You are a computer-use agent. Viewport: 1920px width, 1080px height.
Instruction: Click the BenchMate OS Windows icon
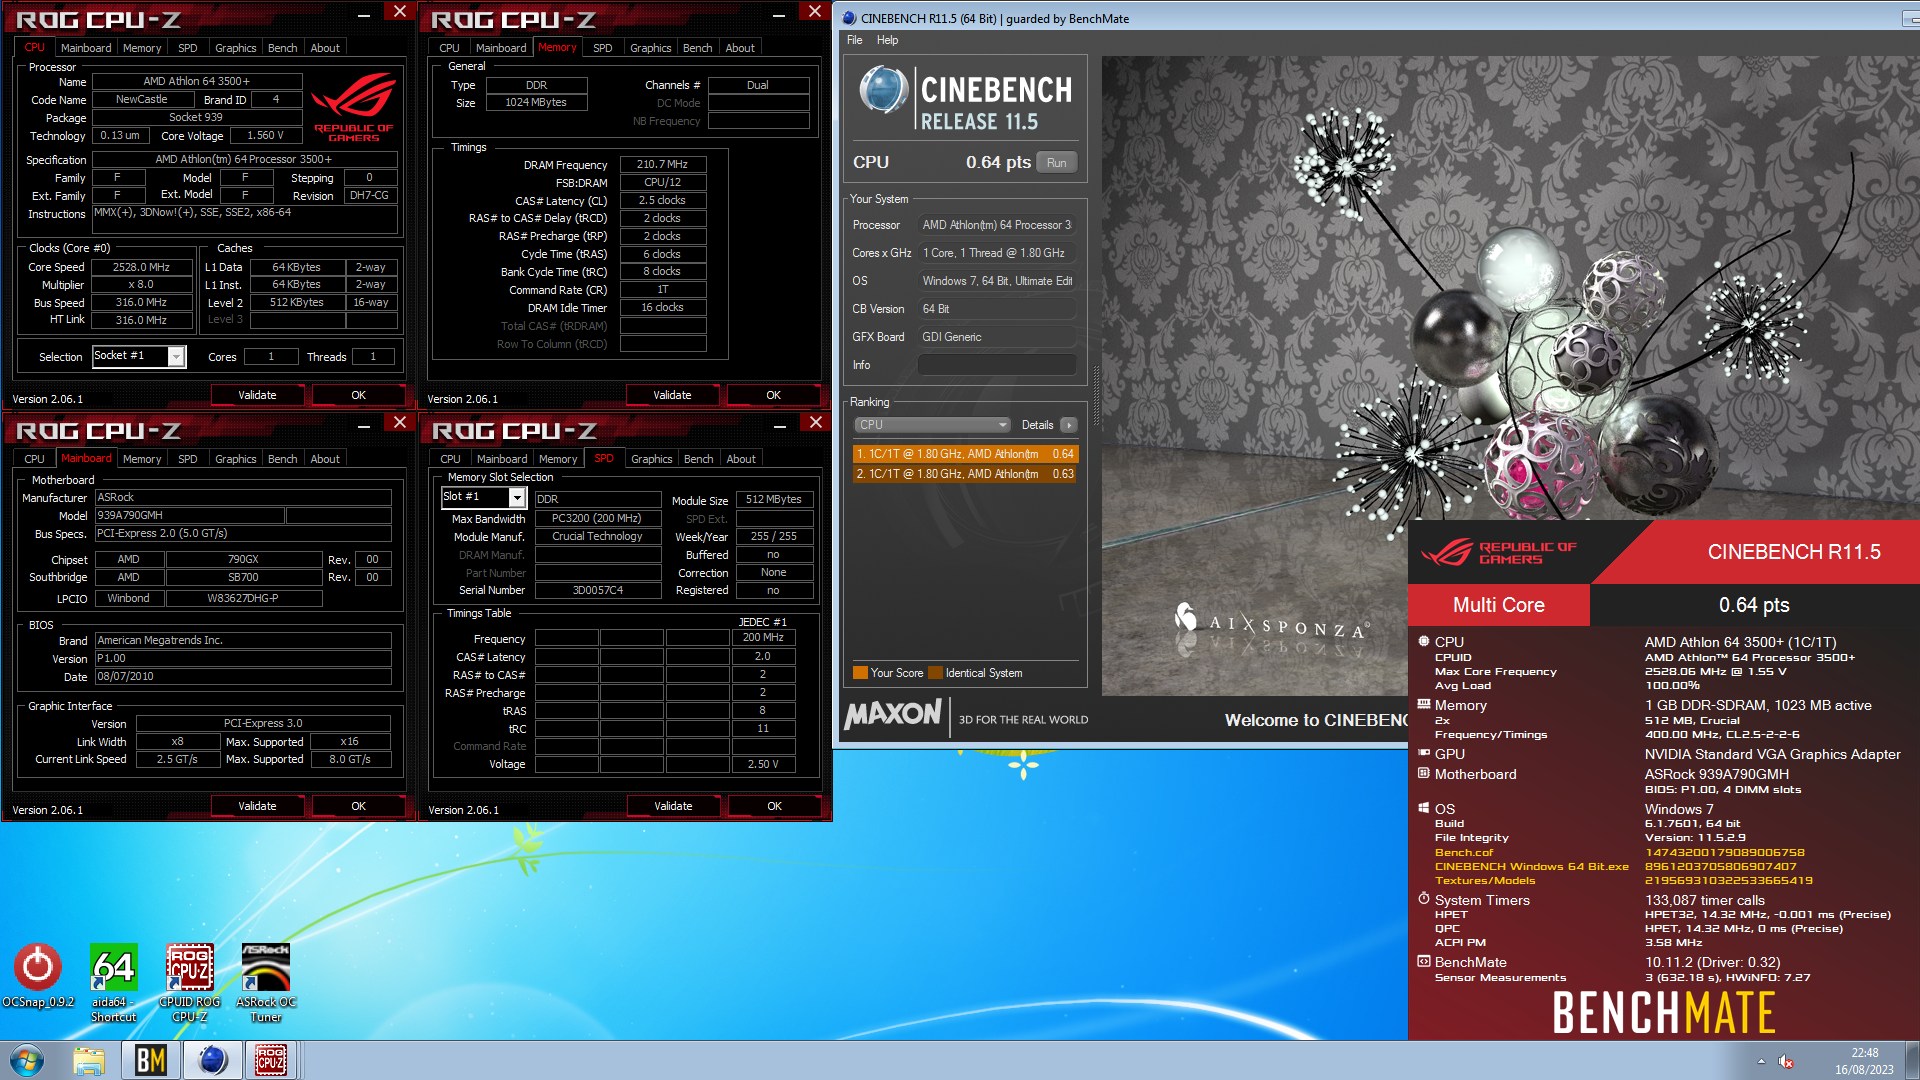pyautogui.click(x=1424, y=808)
